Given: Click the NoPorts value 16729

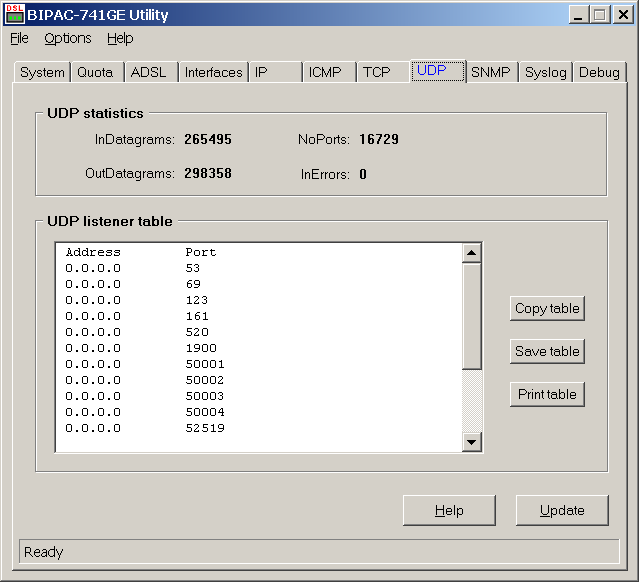Looking at the screenshot, I should [x=379, y=139].
